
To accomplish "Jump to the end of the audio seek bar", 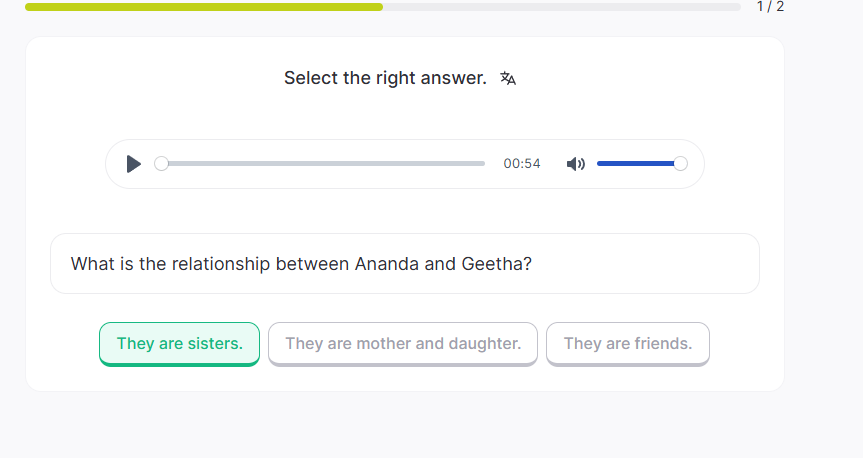I will pos(483,164).
